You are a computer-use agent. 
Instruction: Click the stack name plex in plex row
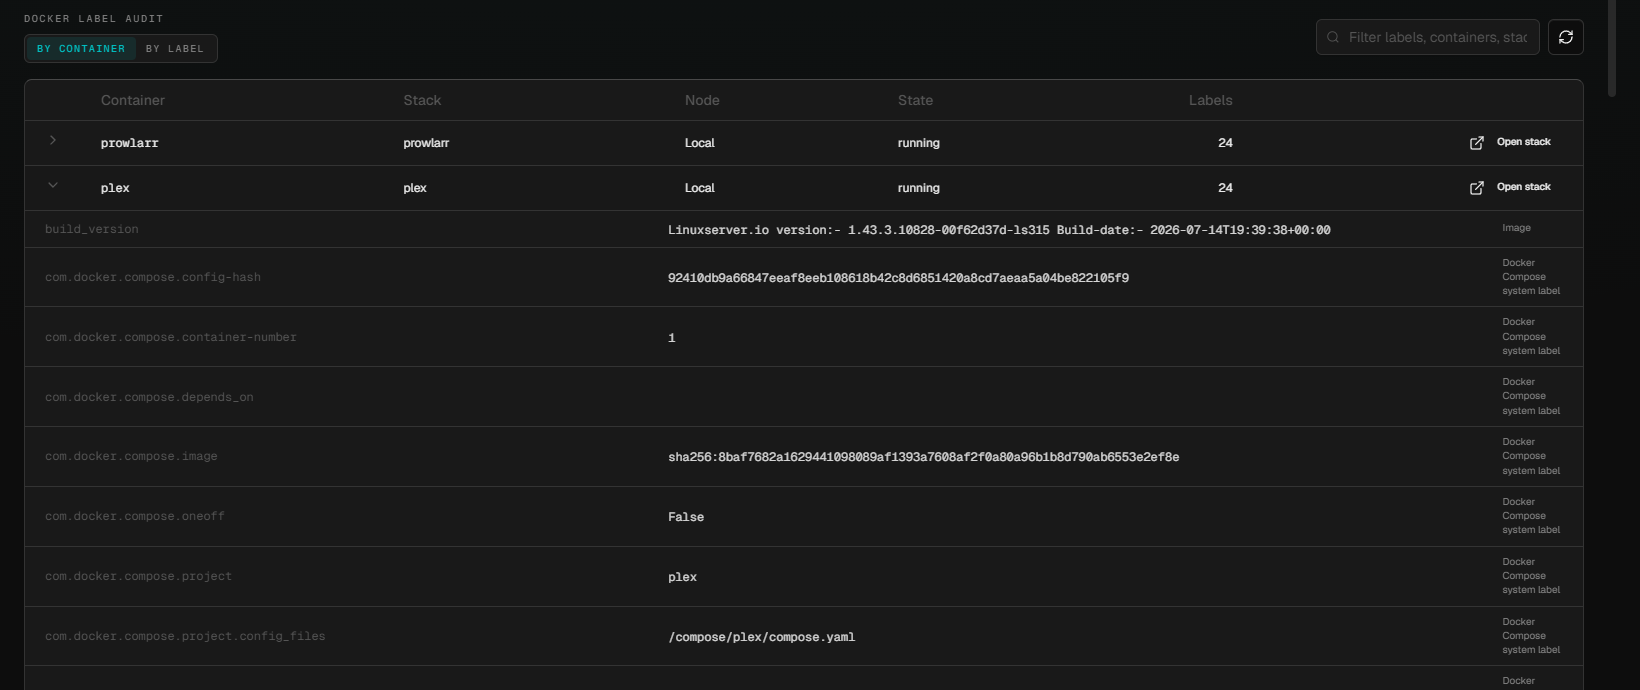click(415, 188)
